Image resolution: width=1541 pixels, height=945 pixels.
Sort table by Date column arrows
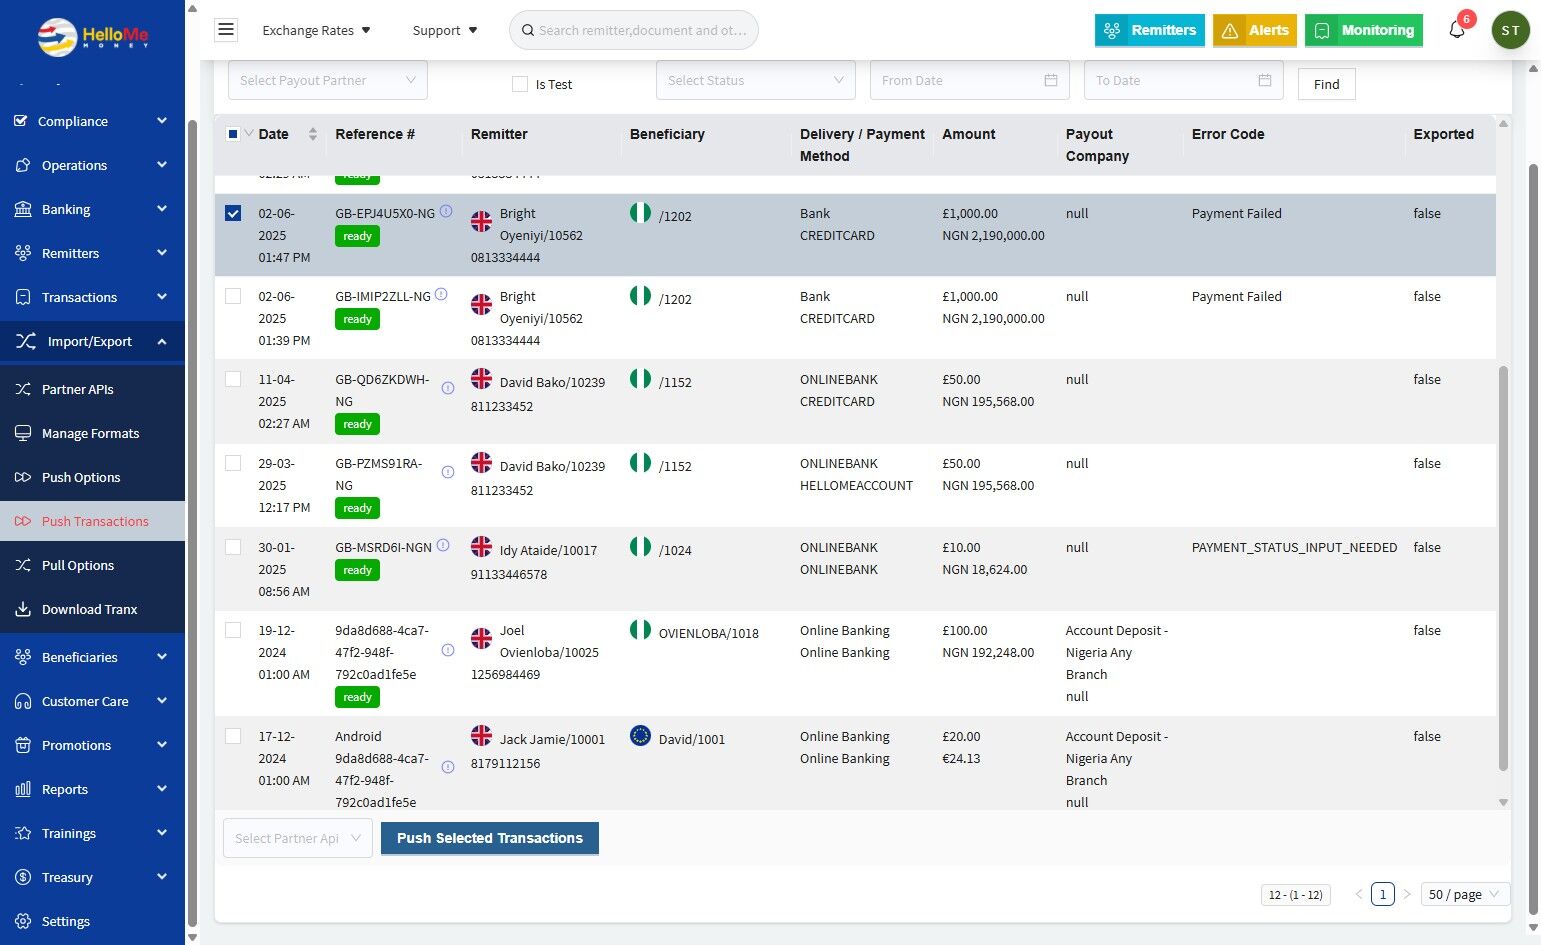tap(312, 134)
